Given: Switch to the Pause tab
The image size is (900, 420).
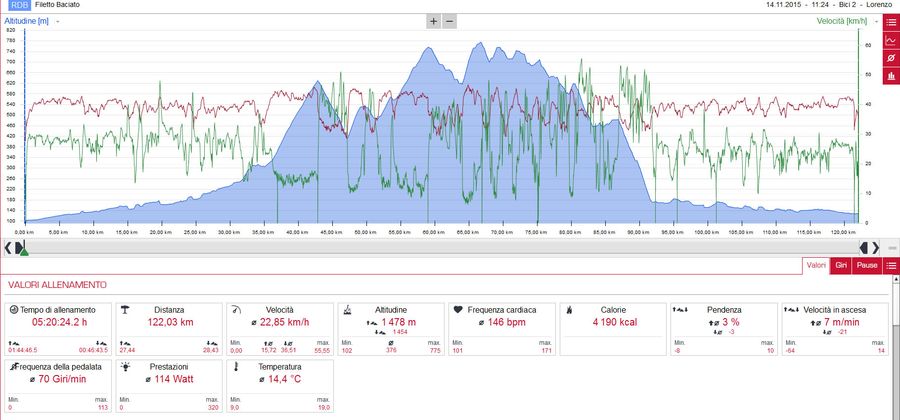Looking at the screenshot, I should [867, 266].
